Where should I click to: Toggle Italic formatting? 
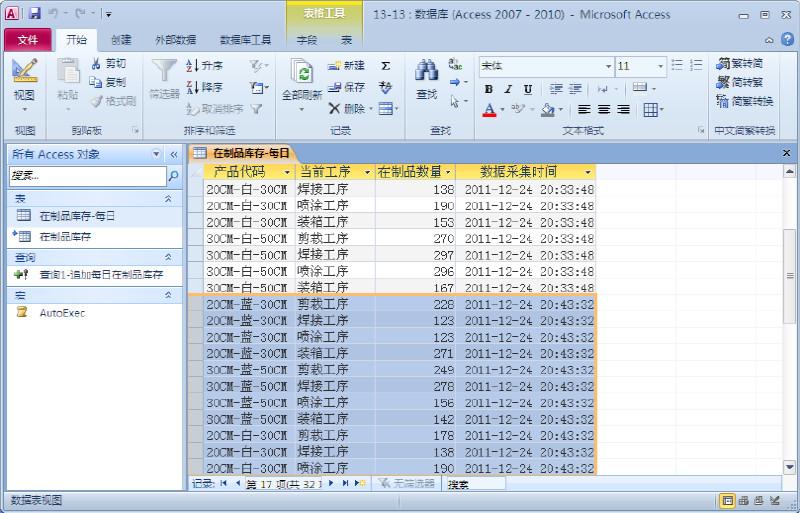(508, 89)
